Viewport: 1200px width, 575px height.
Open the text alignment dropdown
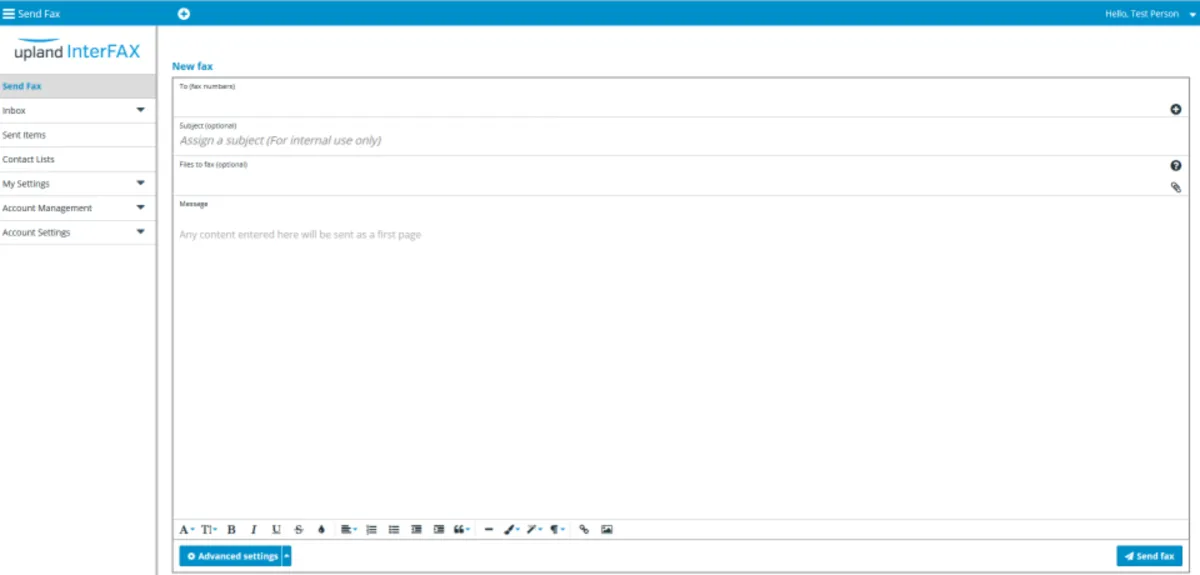coord(349,529)
